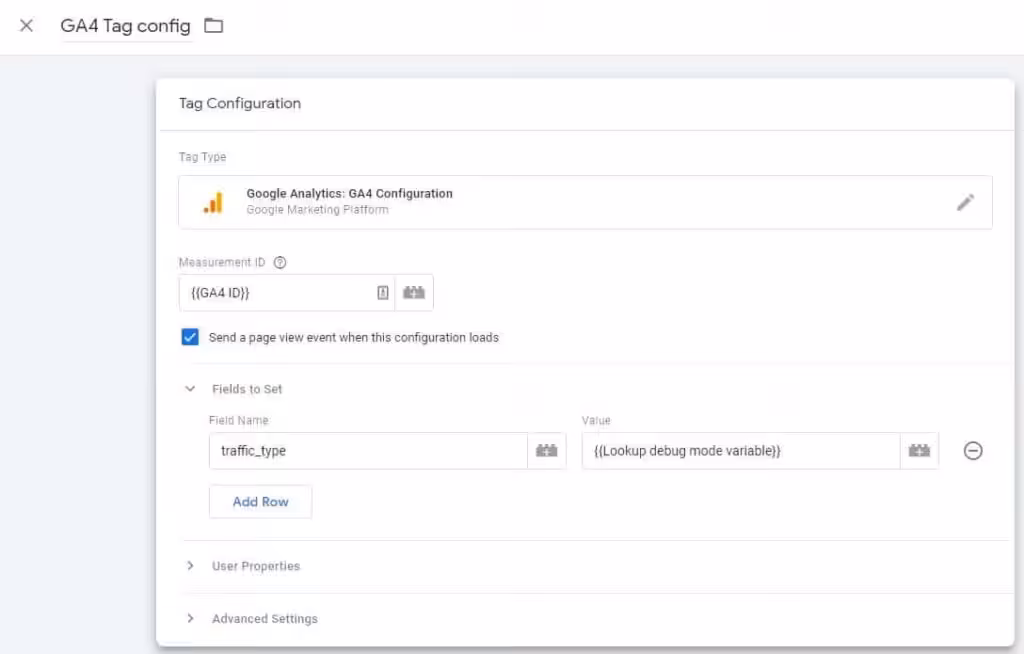The height and width of the screenshot is (654, 1024).
Task: Click the Add Row button
Action: 260,502
